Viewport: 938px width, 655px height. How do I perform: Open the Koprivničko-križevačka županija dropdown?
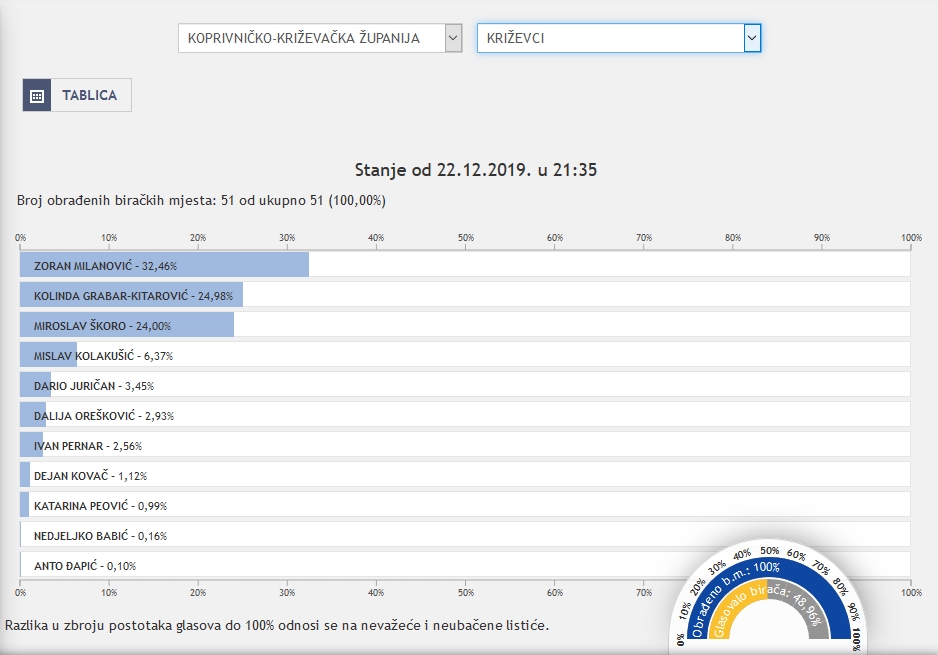point(319,39)
